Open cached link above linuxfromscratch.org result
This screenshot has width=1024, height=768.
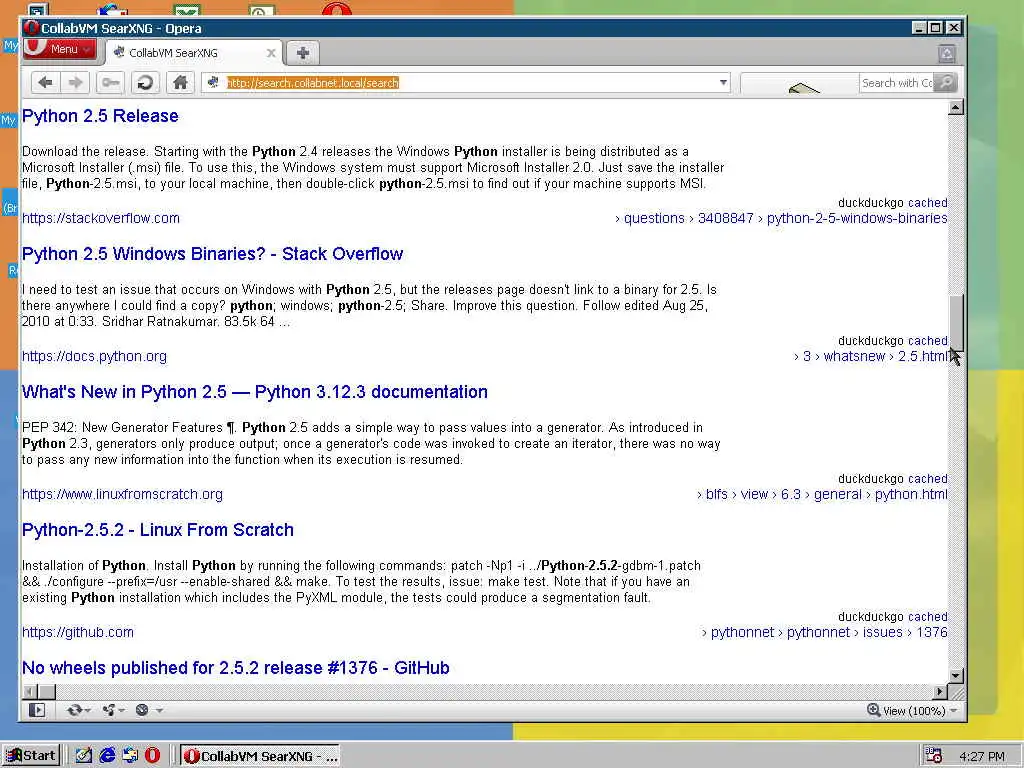click(927, 478)
